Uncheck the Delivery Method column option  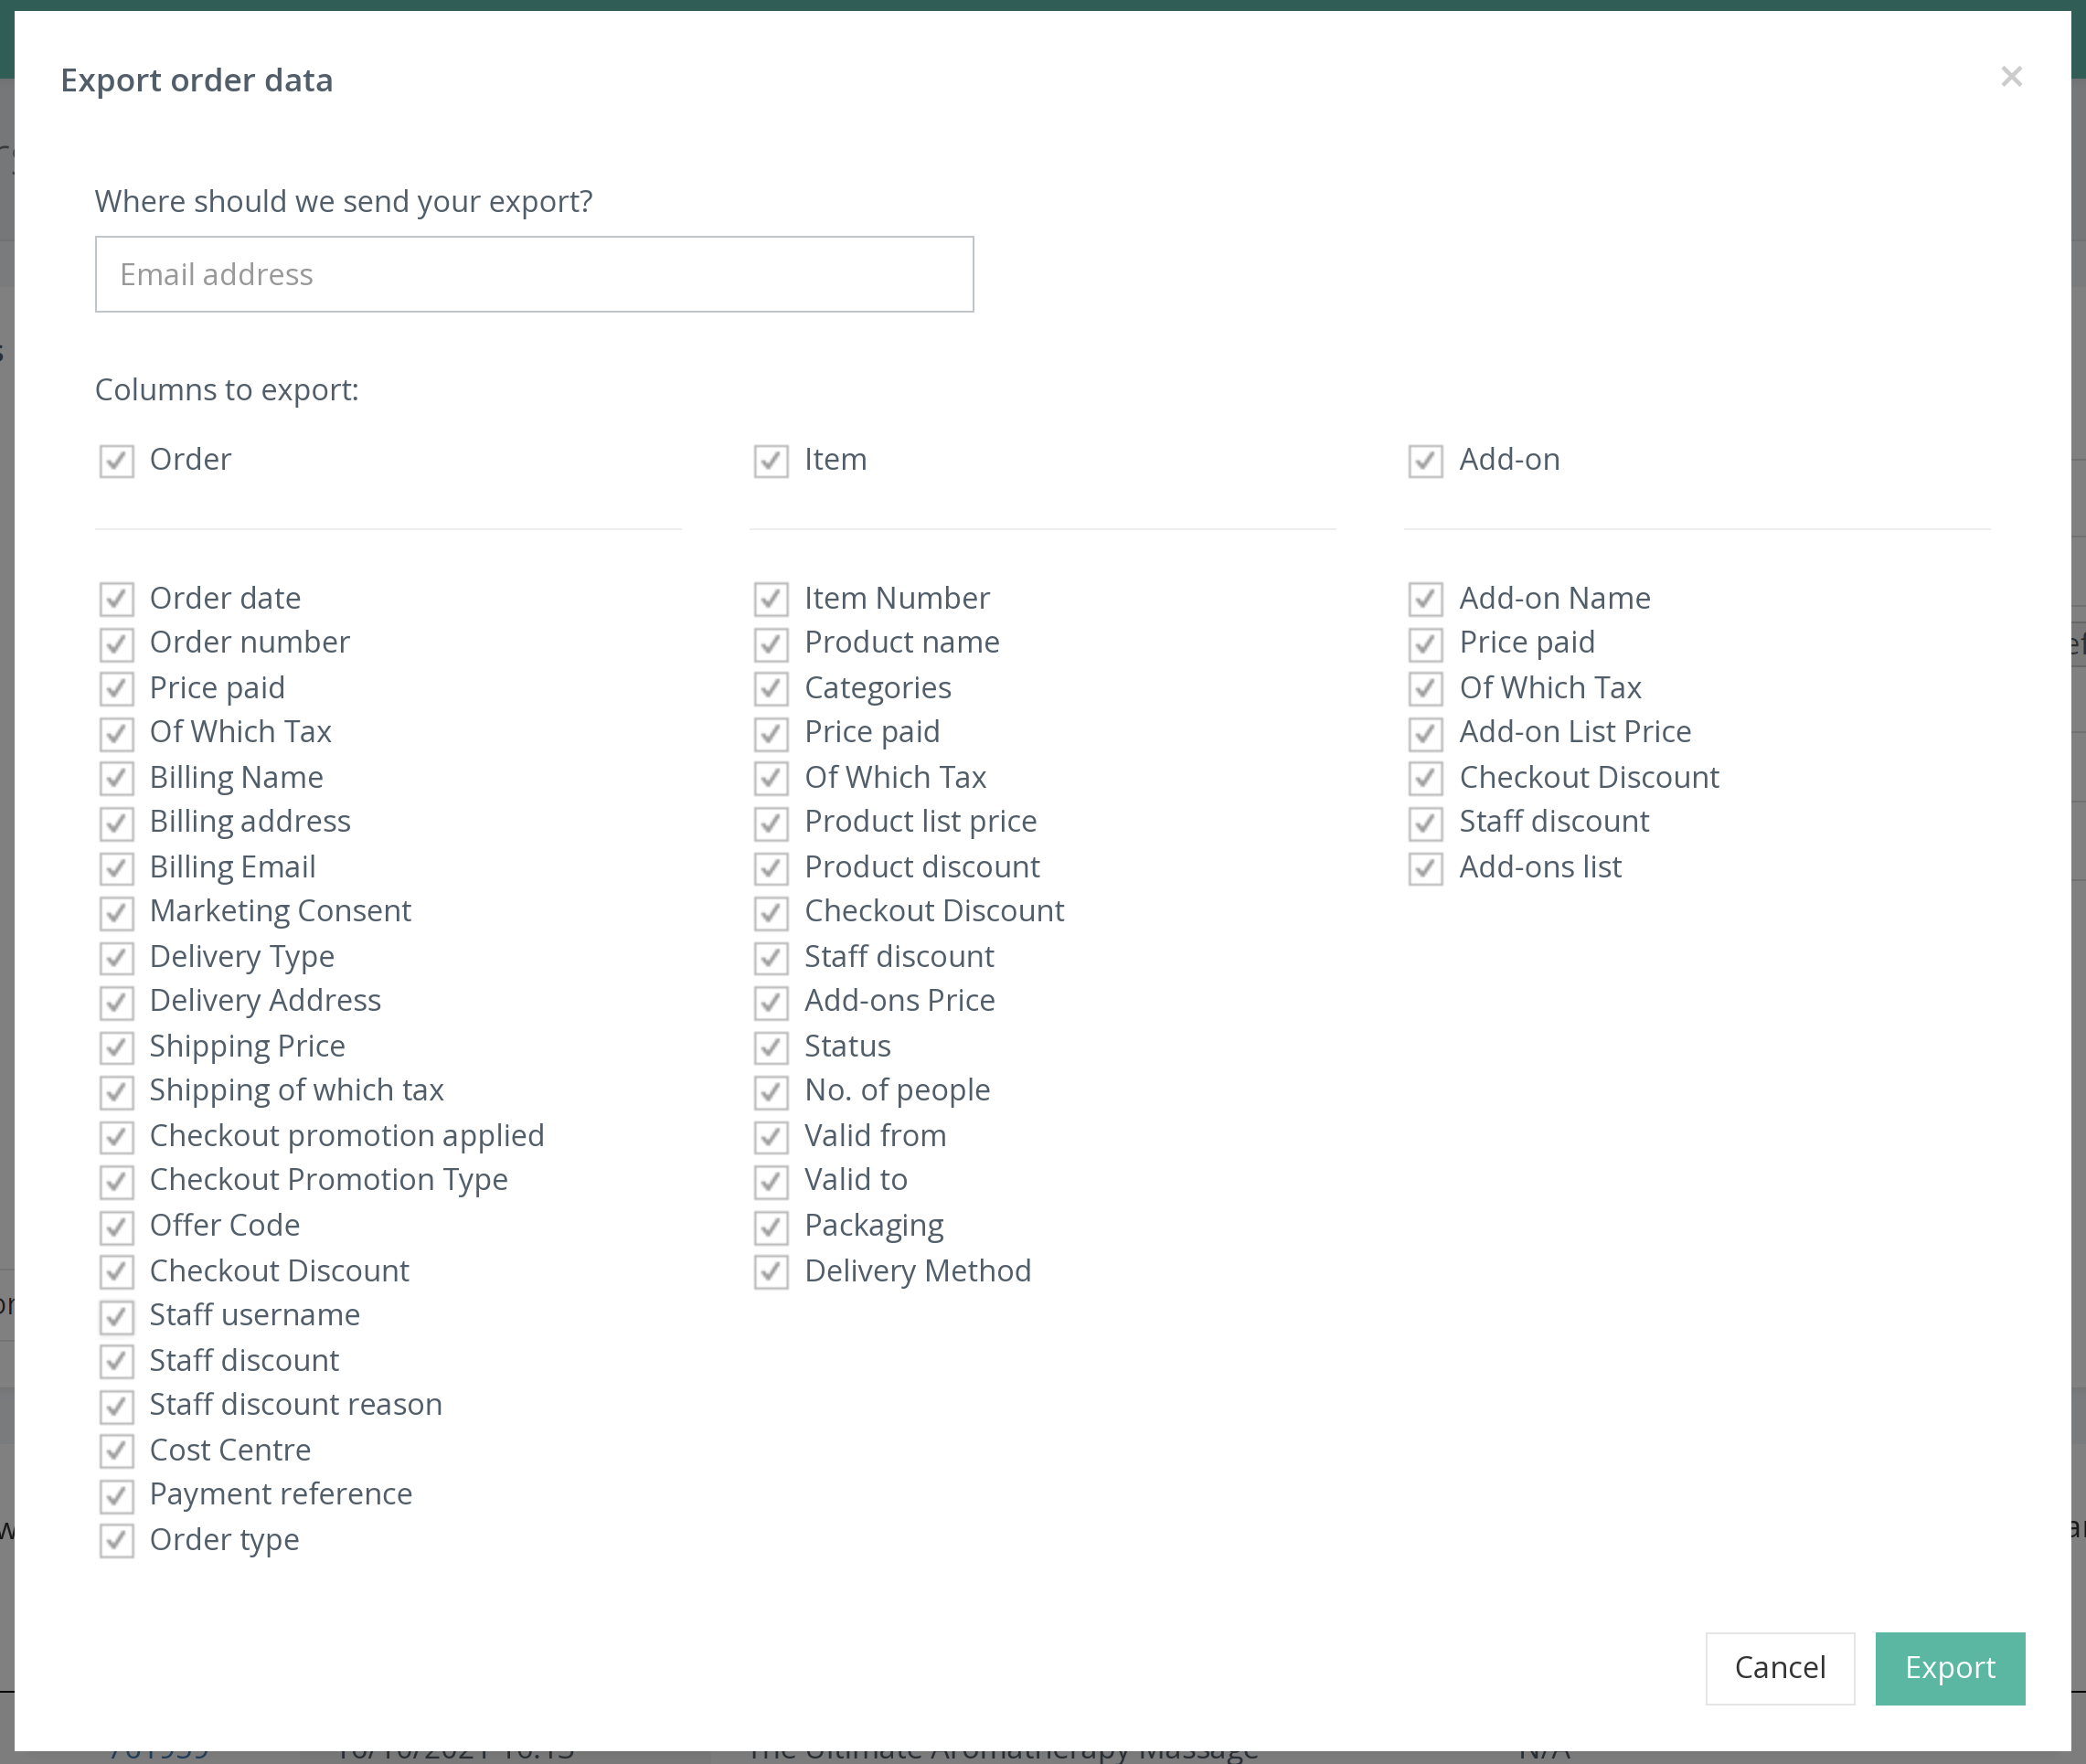click(x=770, y=1270)
